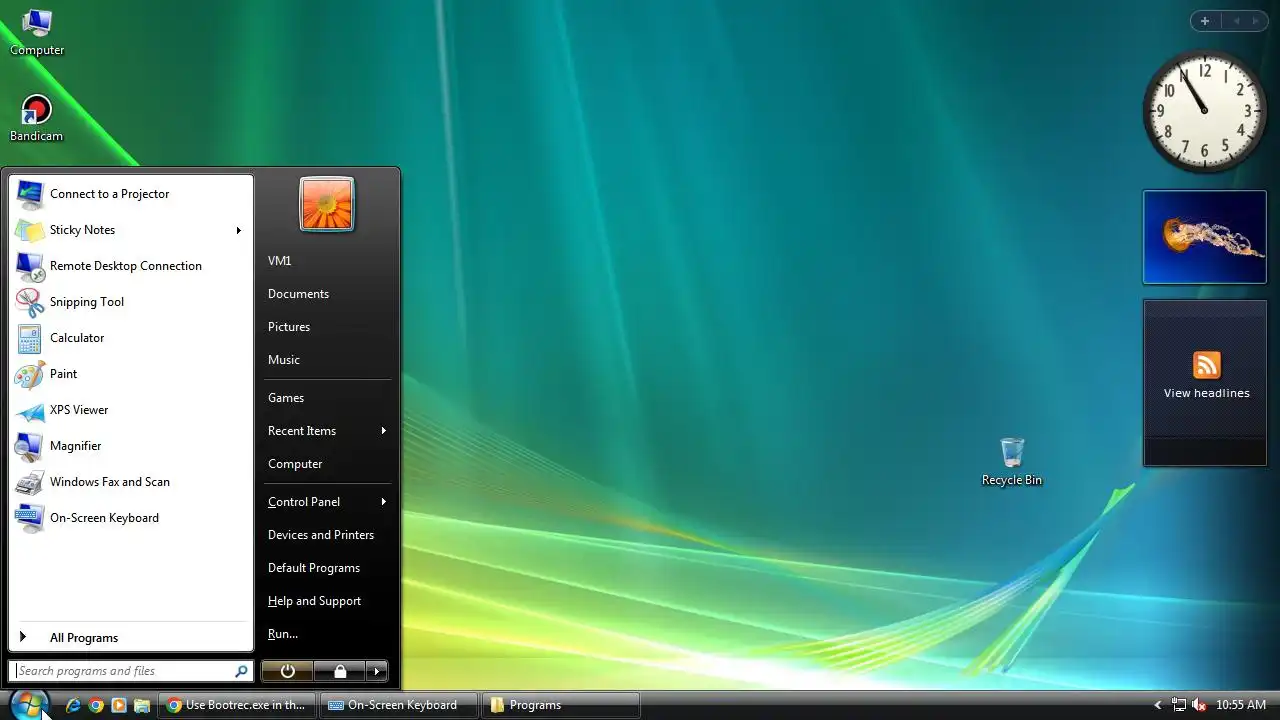This screenshot has width=1280, height=720.
Task: Start the Magnifier
Action: coord(131,446)
